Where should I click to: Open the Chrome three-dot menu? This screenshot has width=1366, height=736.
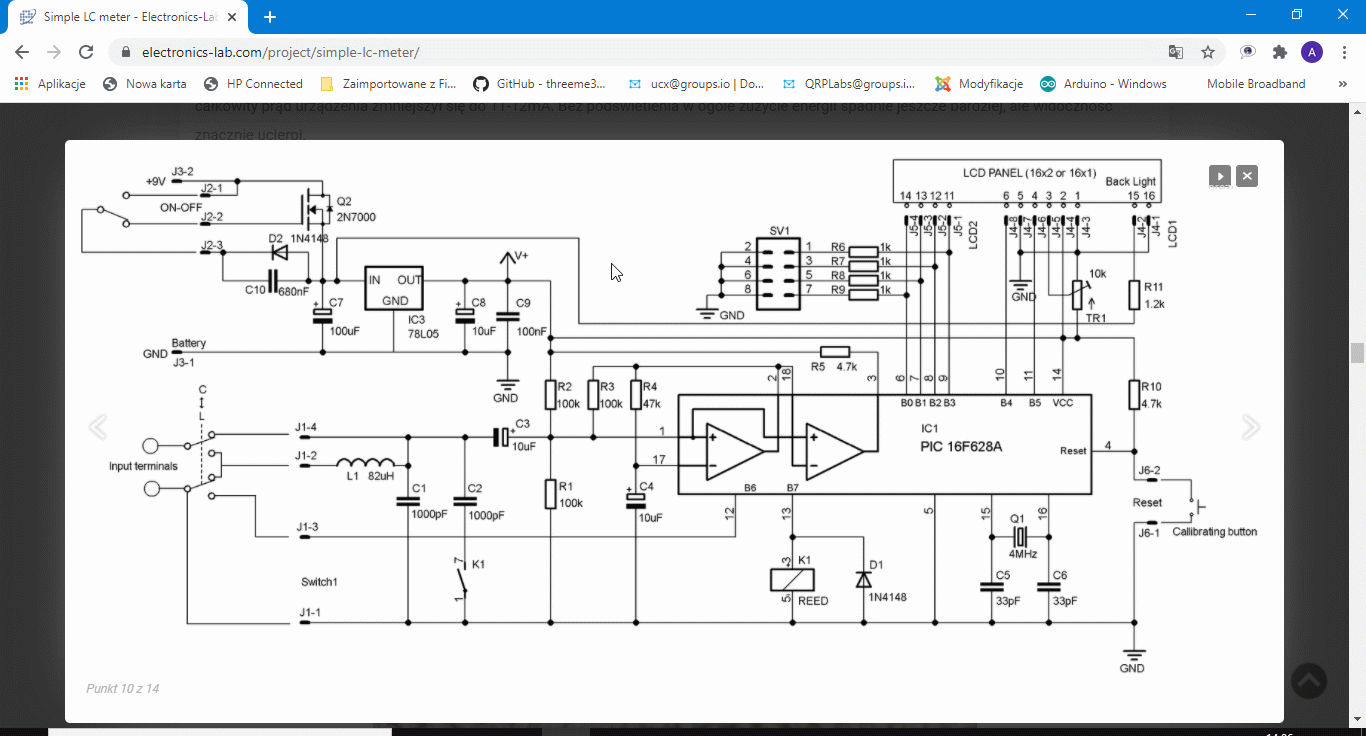[x=1344, y=52]
